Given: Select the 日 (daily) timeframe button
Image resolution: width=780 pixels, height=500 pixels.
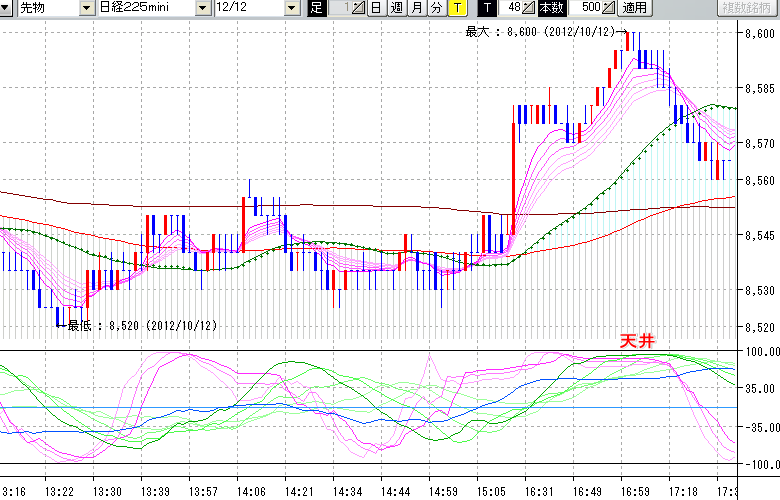Looking at the screenshot, I should 376,8.
